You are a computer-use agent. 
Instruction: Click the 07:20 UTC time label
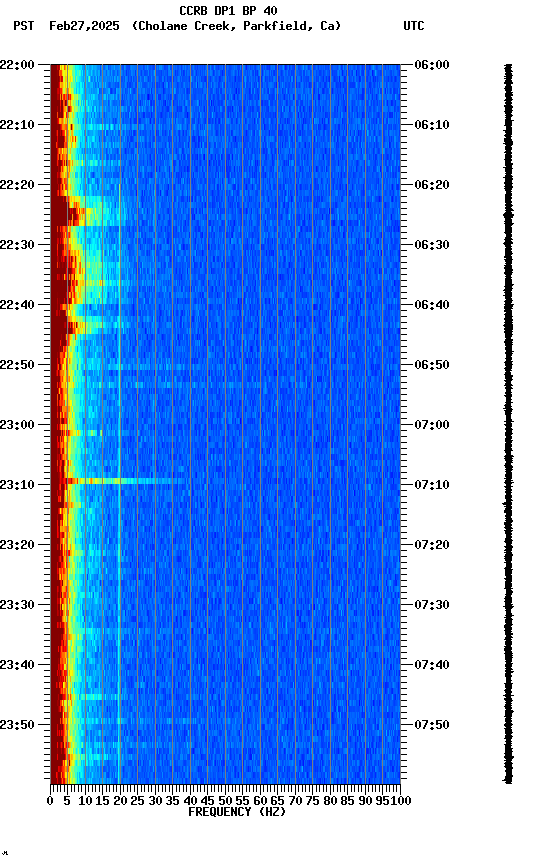click(x=432, y=545)
